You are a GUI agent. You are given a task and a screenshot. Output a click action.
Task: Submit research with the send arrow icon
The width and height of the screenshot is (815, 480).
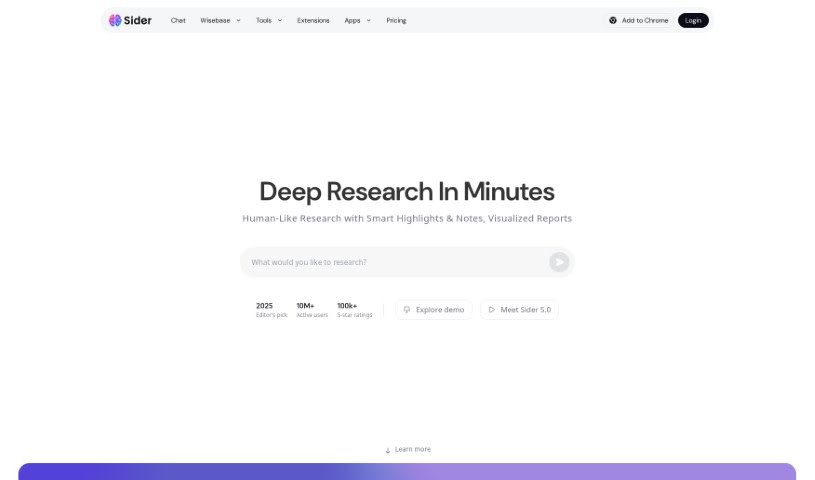559,262
